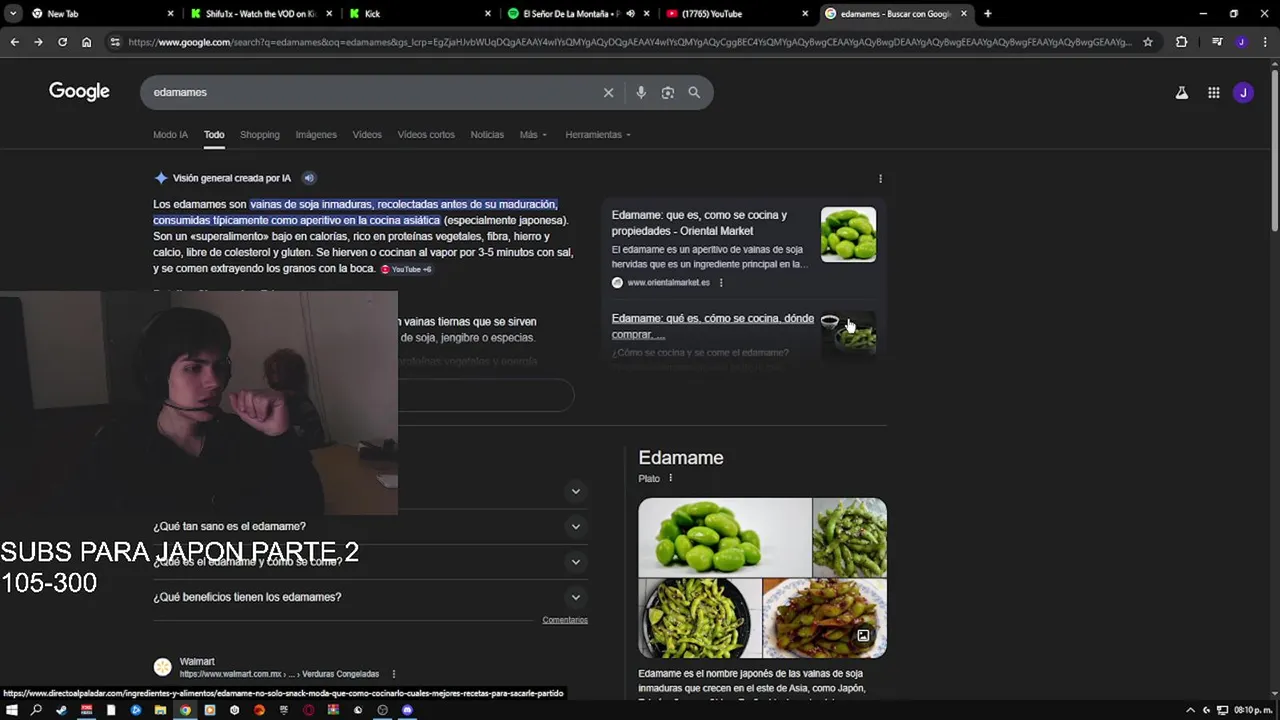Switch to the YouTube browser tab

(736, 13)
